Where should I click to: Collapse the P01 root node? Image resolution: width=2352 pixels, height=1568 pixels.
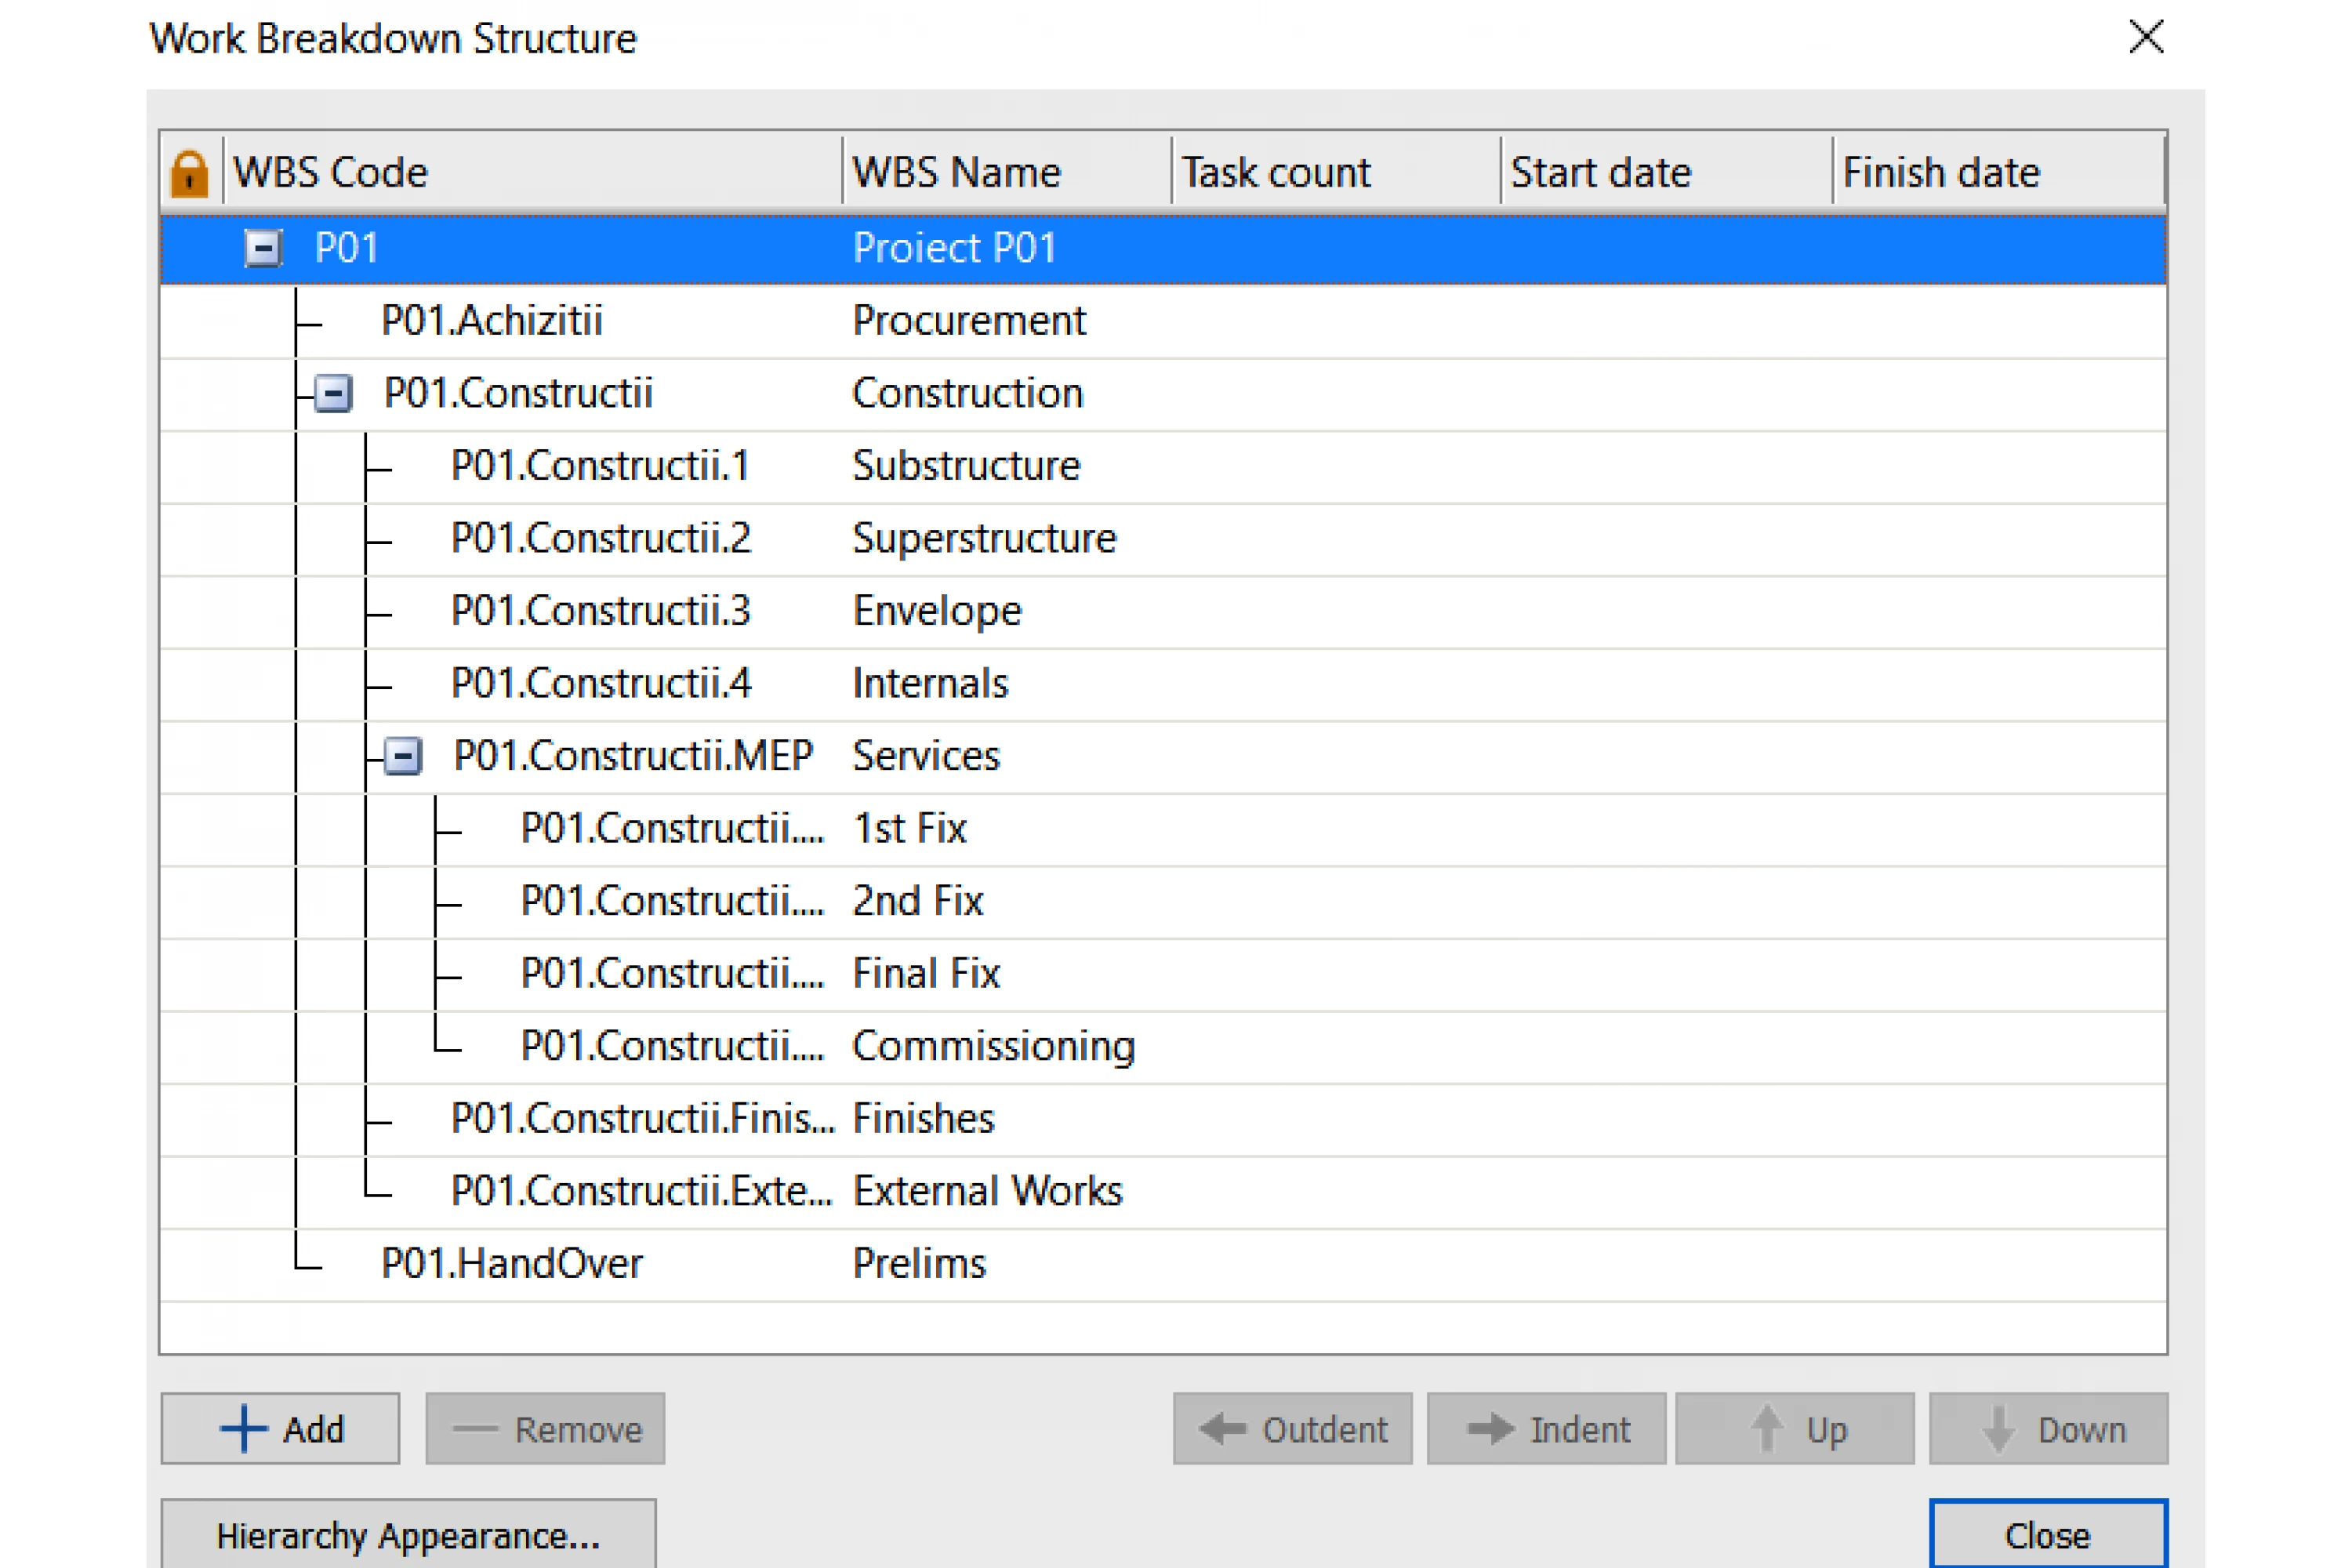263,248
